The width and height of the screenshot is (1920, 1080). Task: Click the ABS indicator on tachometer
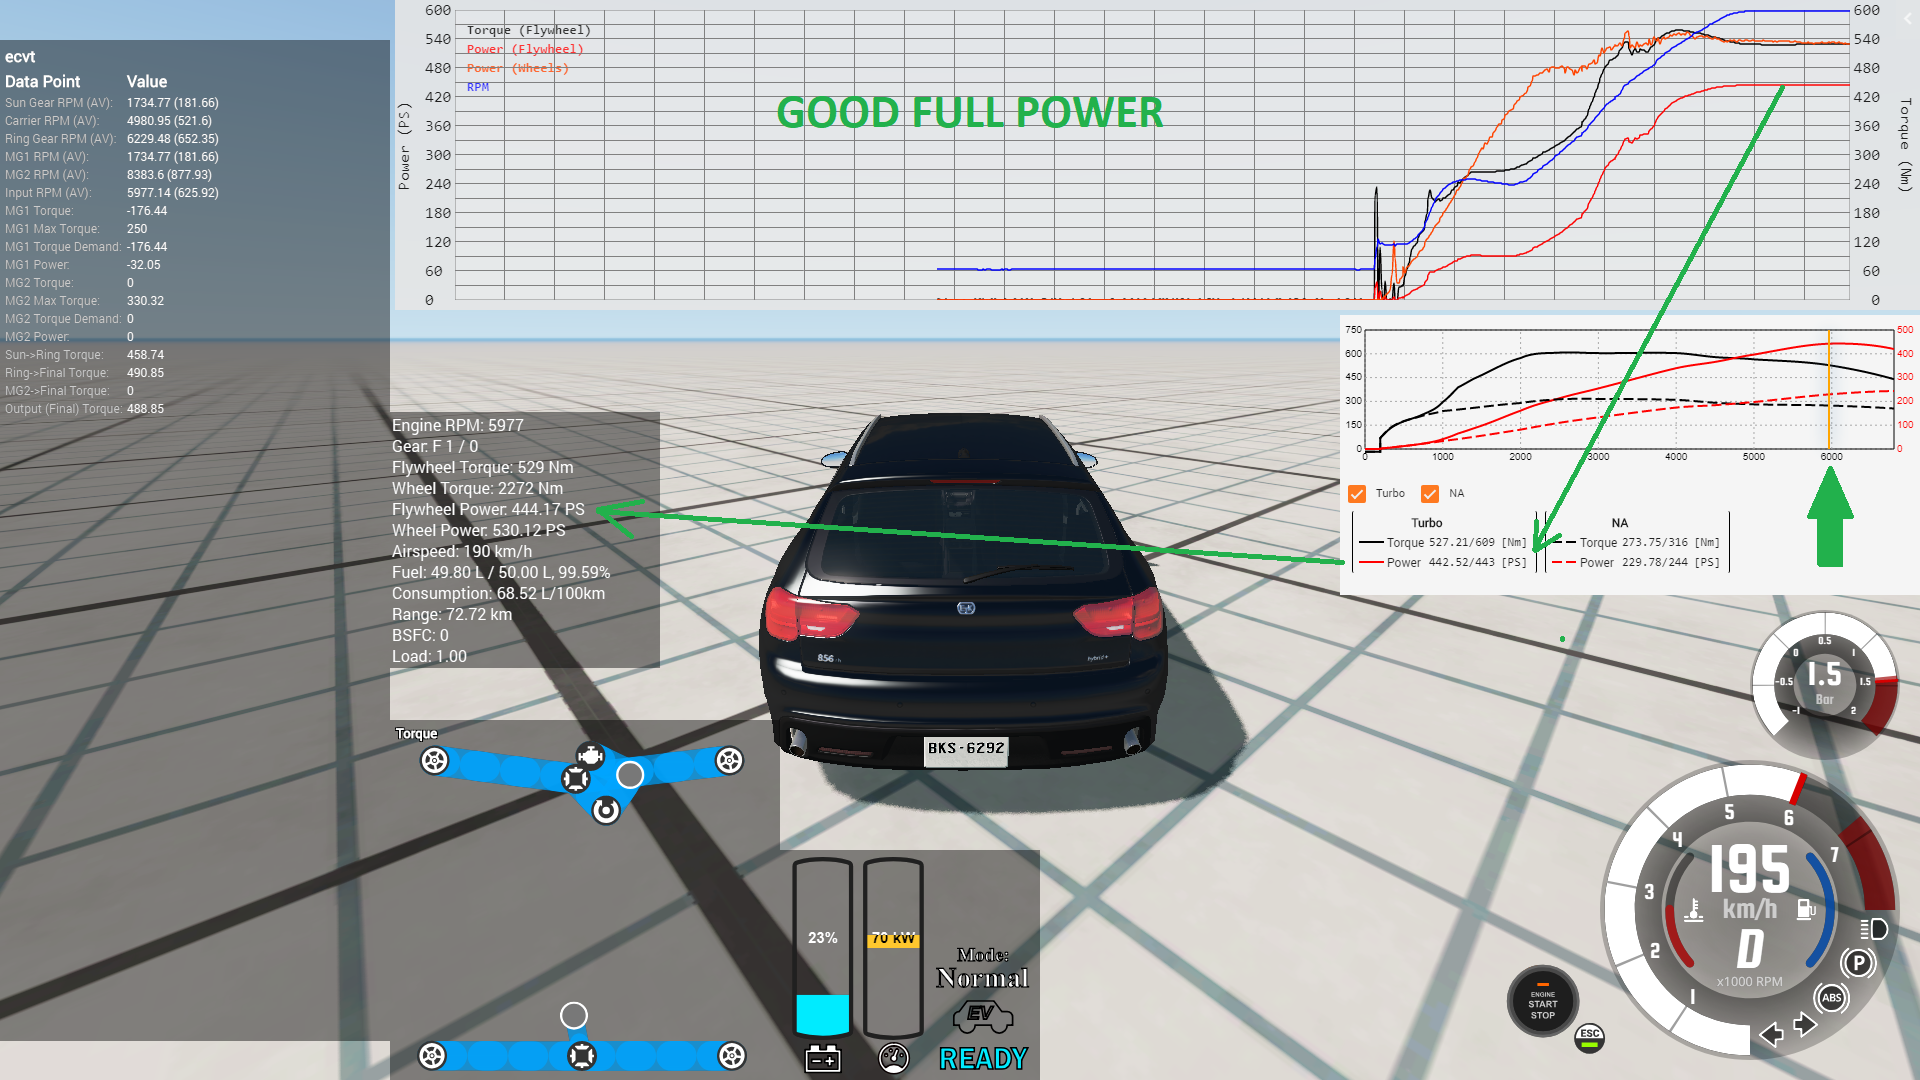(1831, 998)
